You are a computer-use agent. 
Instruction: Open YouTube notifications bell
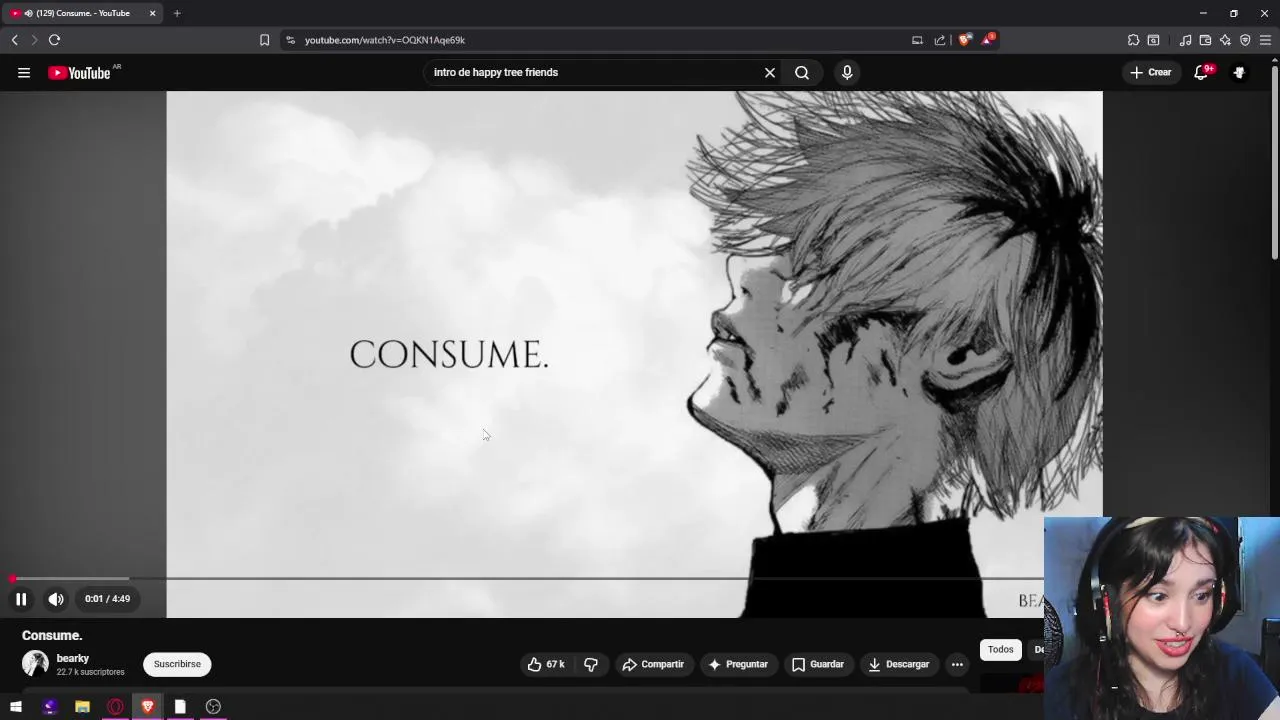tap(1202, 72)
